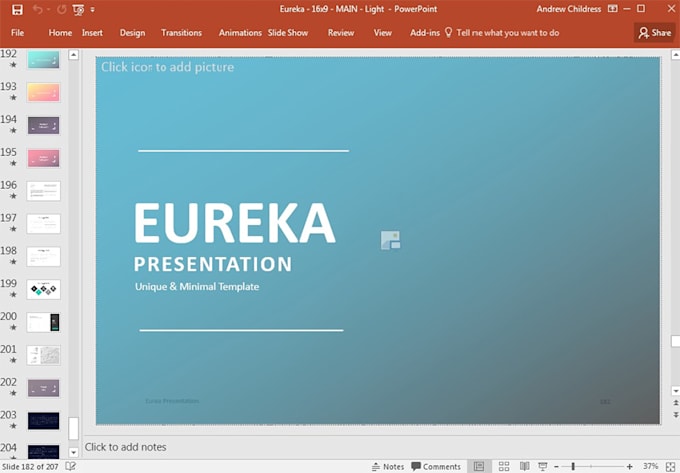Click zoom out minus button
Screen dimensions: 680x473
(556, 467)
